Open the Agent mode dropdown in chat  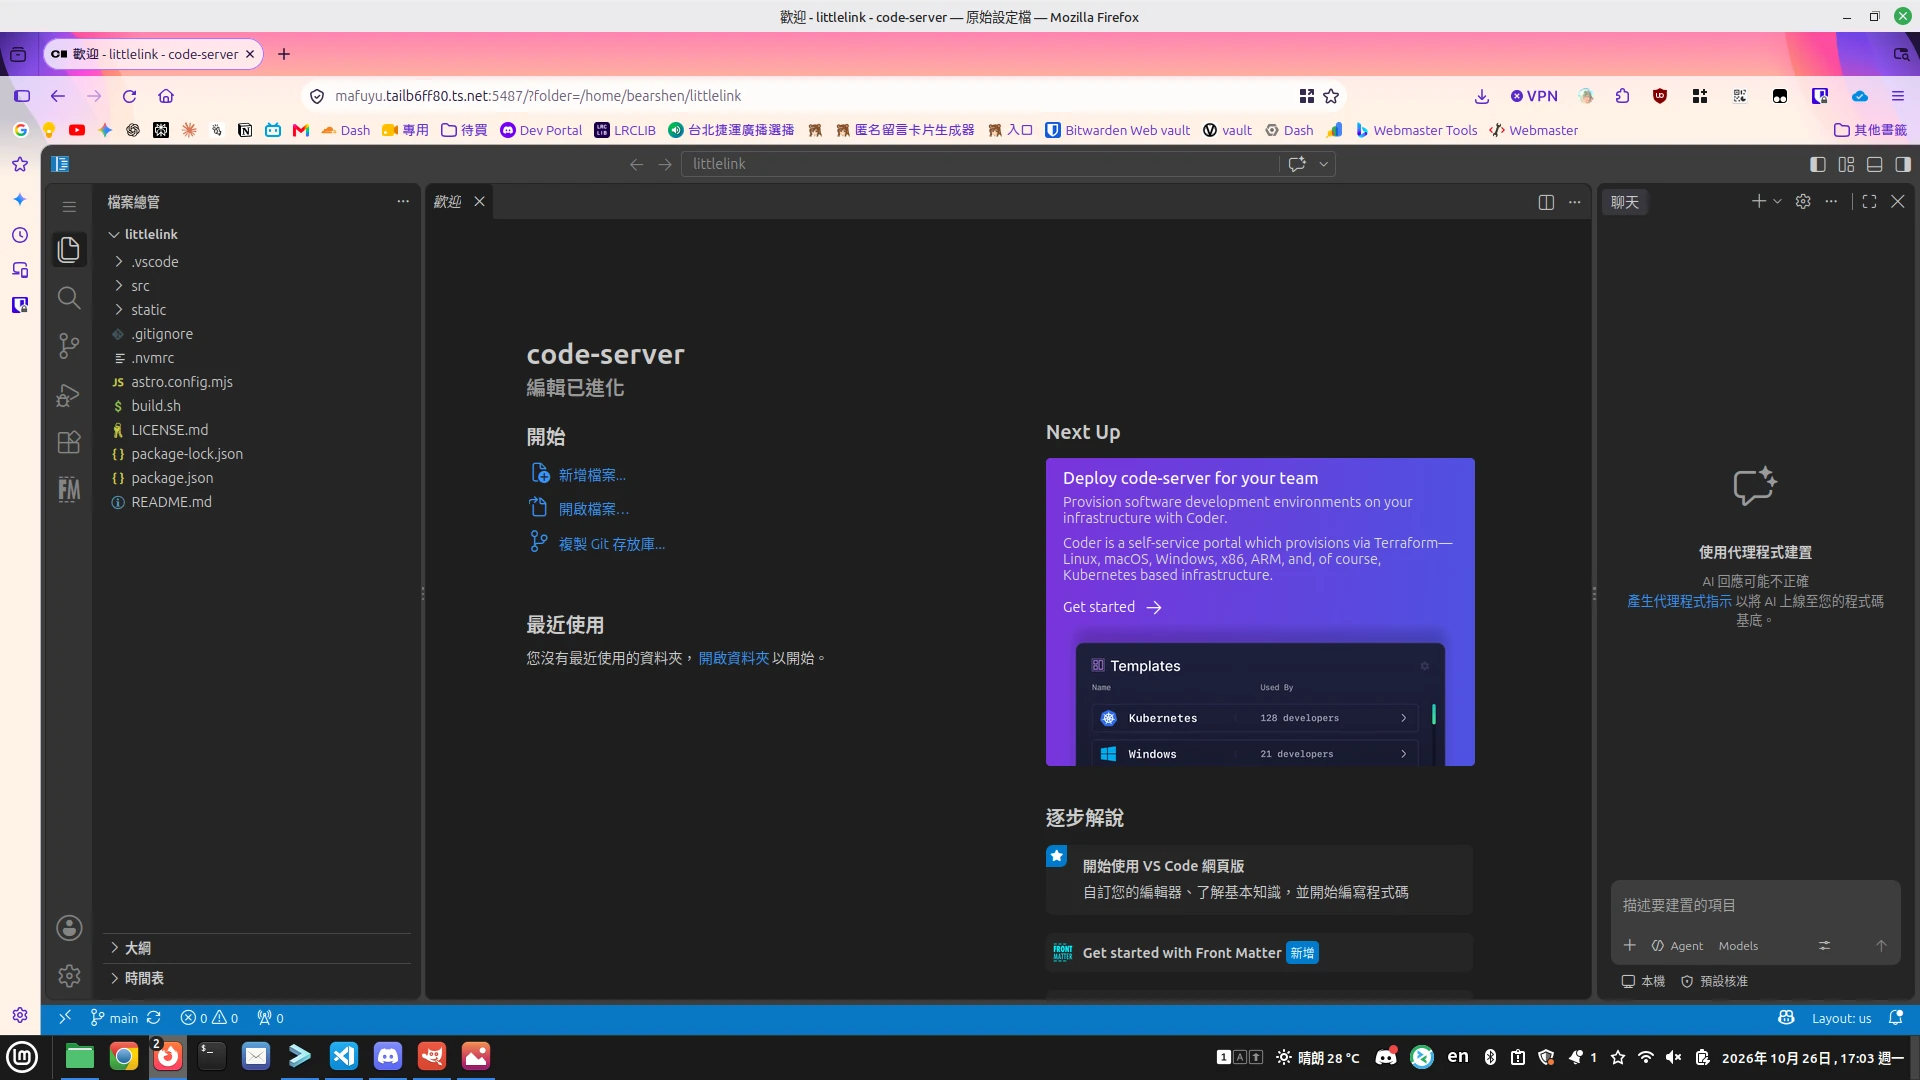tap(1677, 946)
